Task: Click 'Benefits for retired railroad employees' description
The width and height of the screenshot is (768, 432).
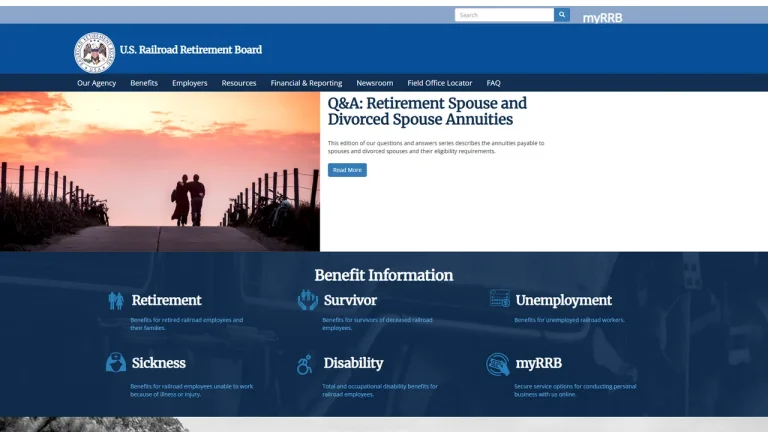Action: tap(187, 324)
